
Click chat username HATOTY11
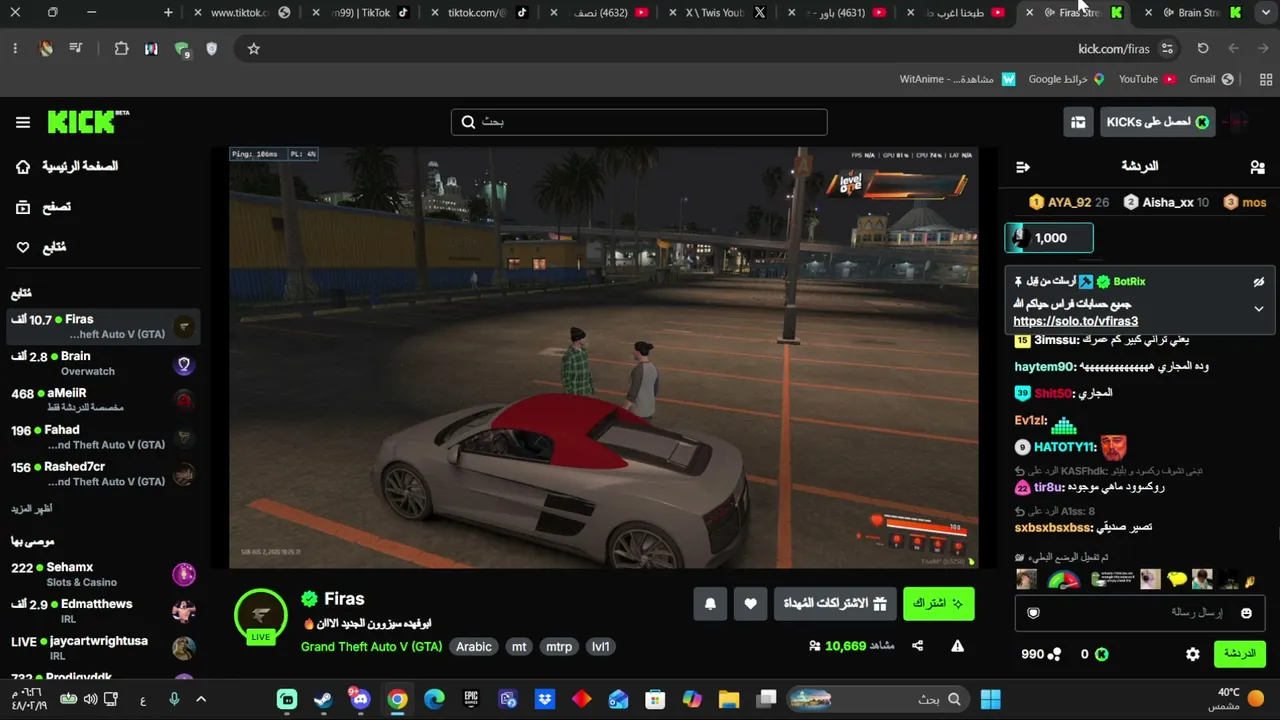pos(1065,447)
